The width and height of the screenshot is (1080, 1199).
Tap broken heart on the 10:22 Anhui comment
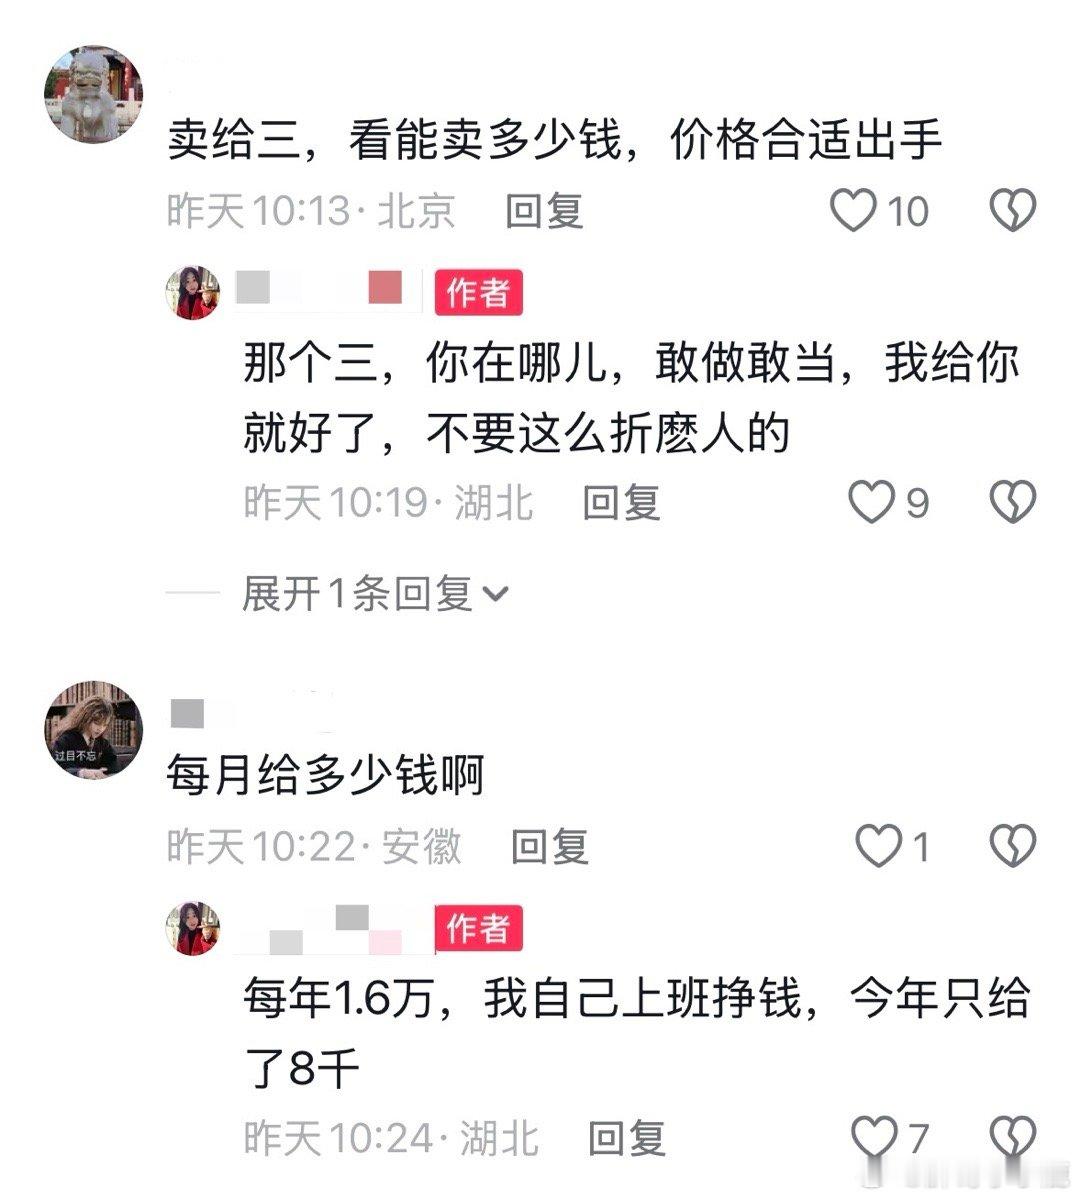(x=1013, y=846)
